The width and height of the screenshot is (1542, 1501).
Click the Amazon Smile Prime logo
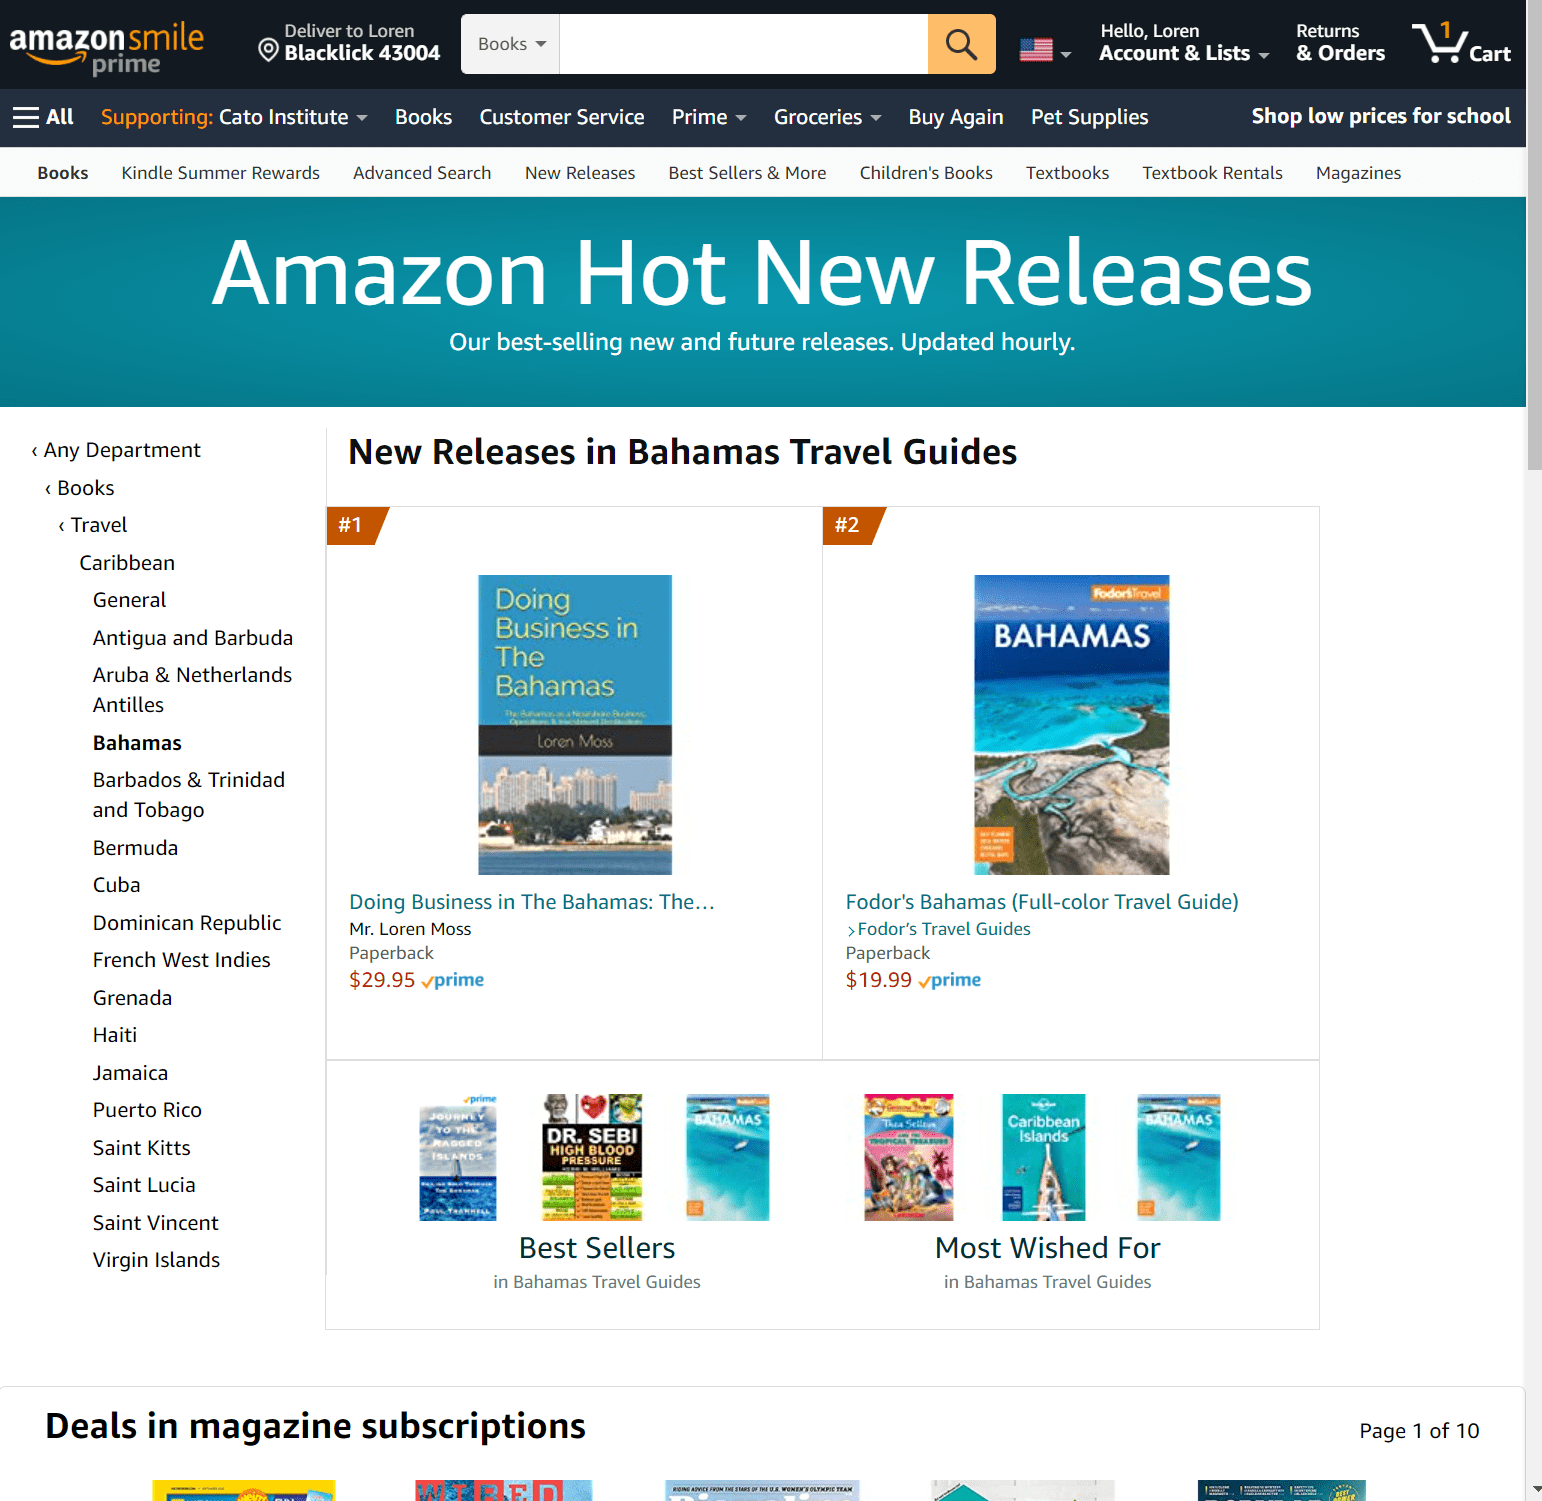(x=107, y=47)
